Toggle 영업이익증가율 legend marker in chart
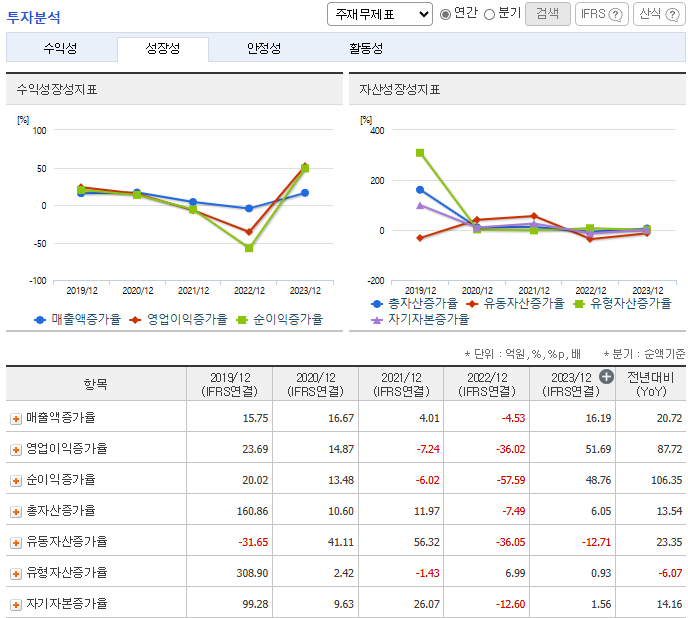Image resolution: width=688 pixels, height=618 pixels. coord(135,320)
